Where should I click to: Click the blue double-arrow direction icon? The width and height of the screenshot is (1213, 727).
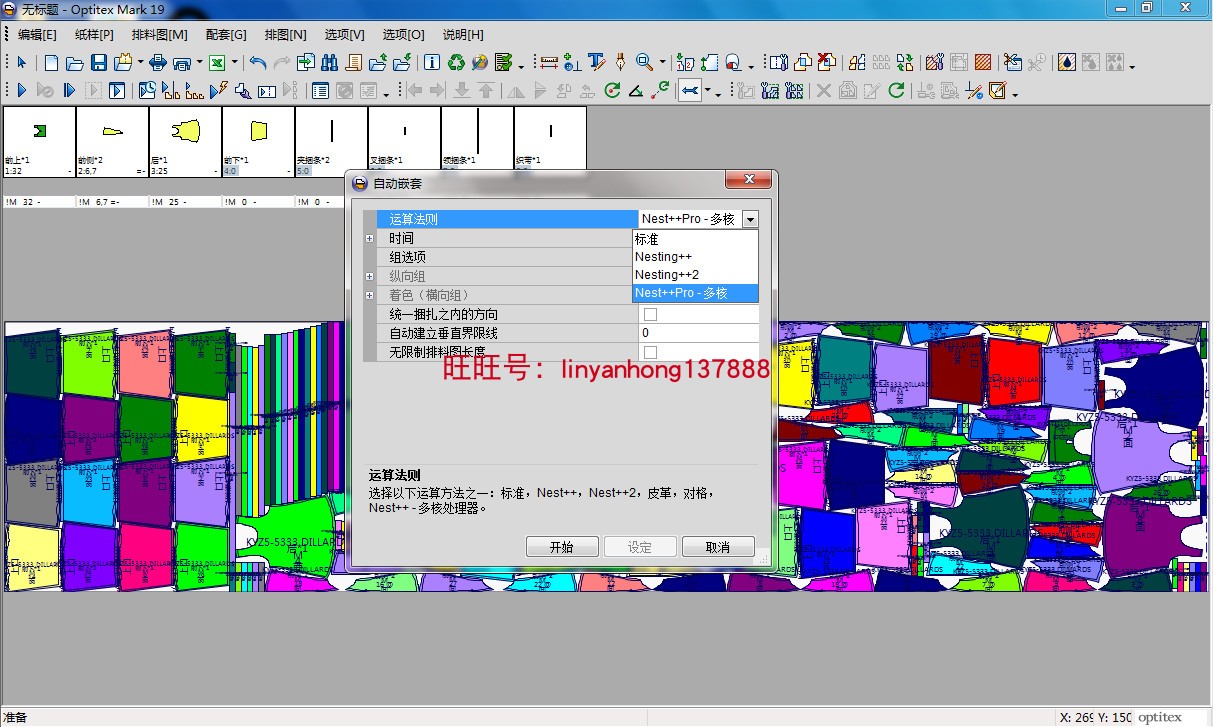click(x=689, y=90)
